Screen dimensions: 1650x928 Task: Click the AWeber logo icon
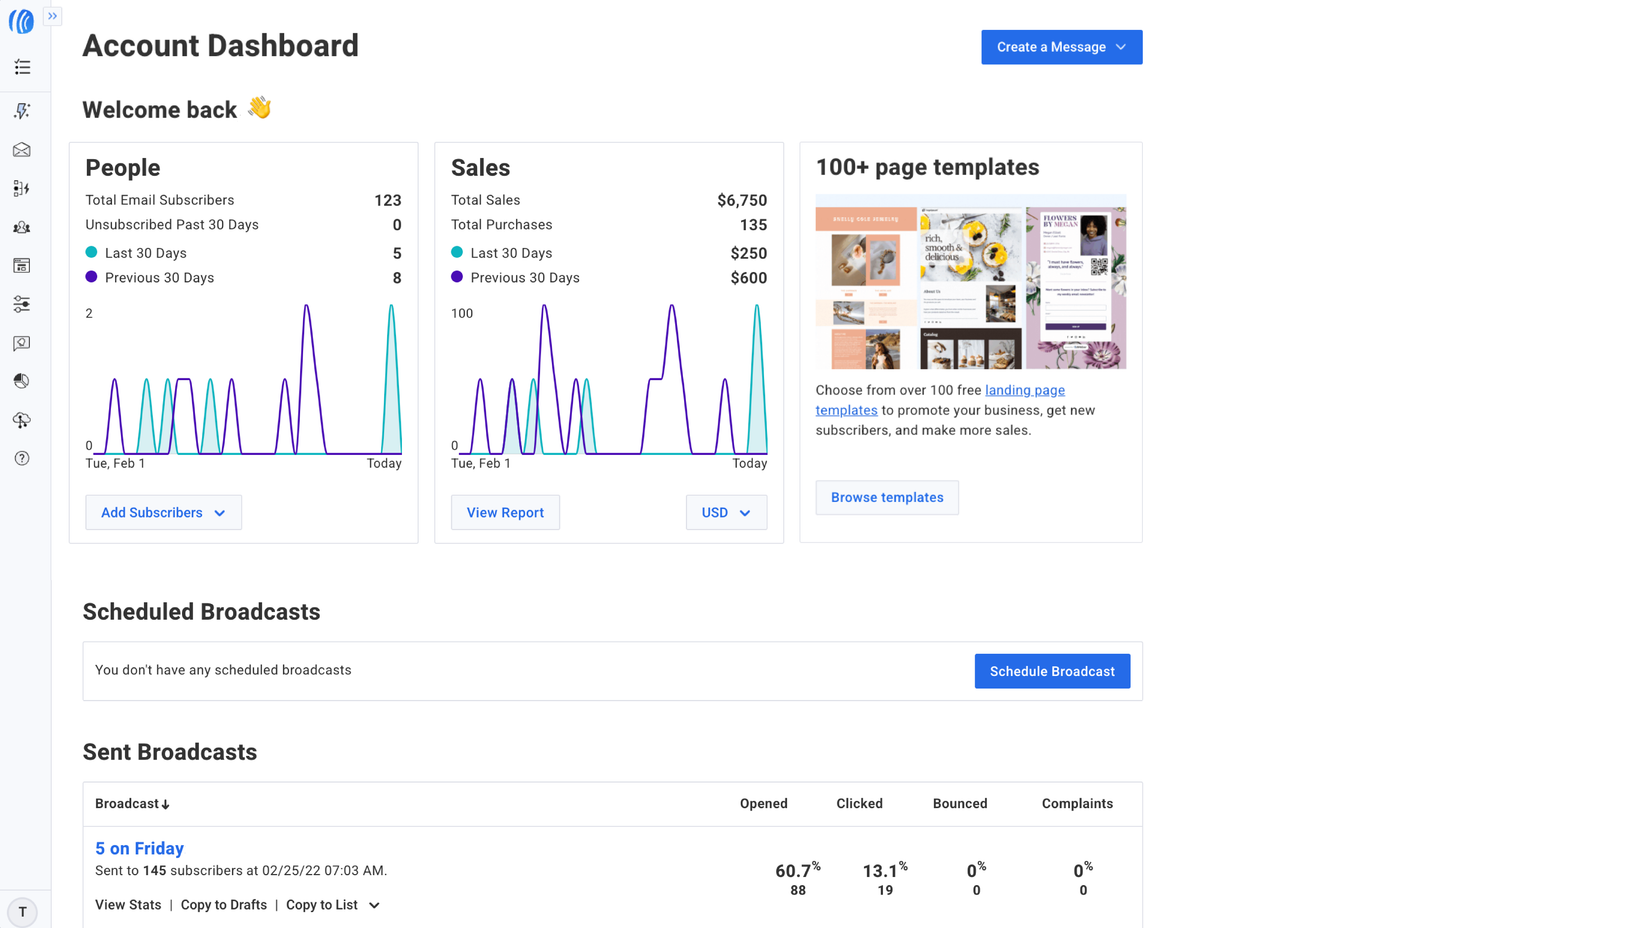tap(21, 20)
